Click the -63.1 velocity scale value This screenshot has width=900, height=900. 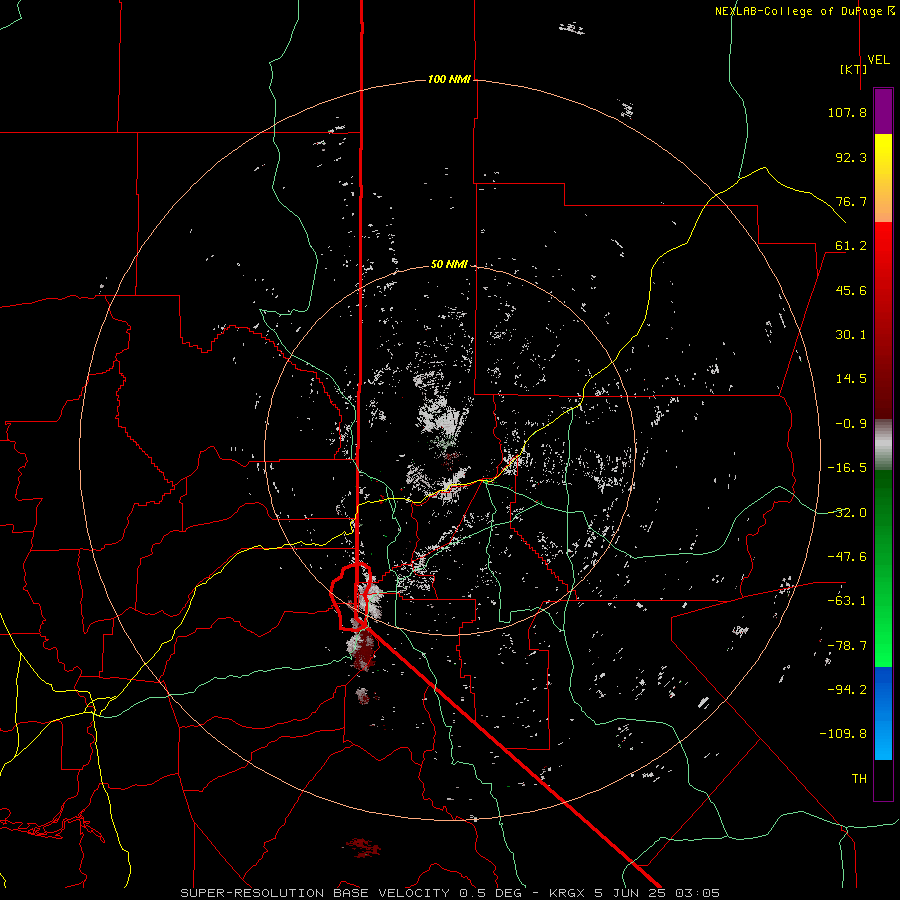[847, 601]
